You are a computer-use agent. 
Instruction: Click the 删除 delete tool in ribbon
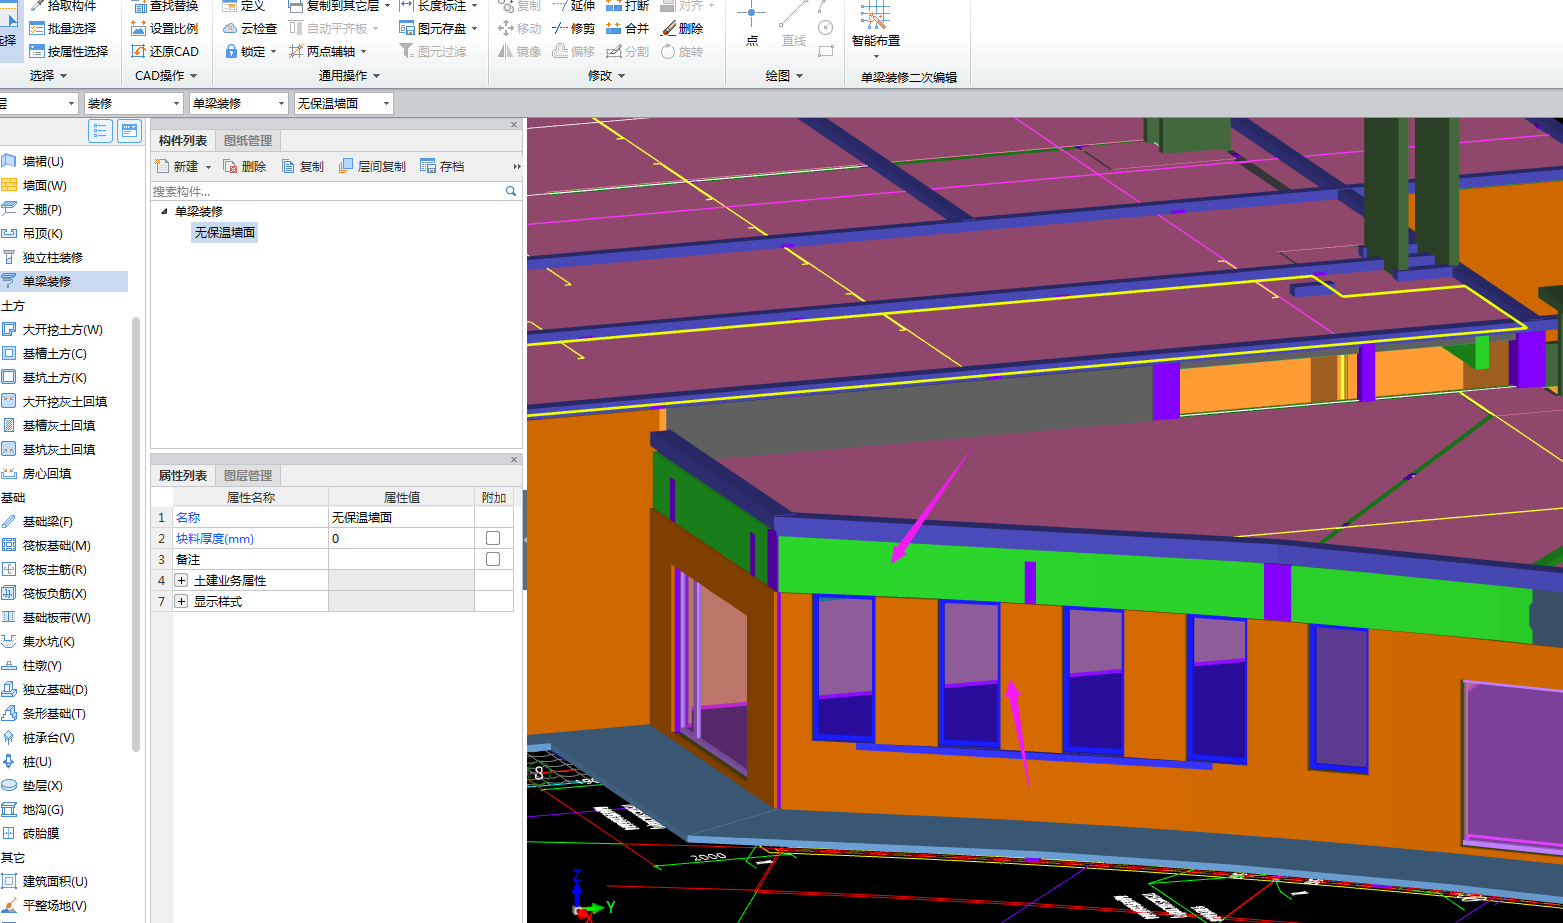click(x=682, y=28)
